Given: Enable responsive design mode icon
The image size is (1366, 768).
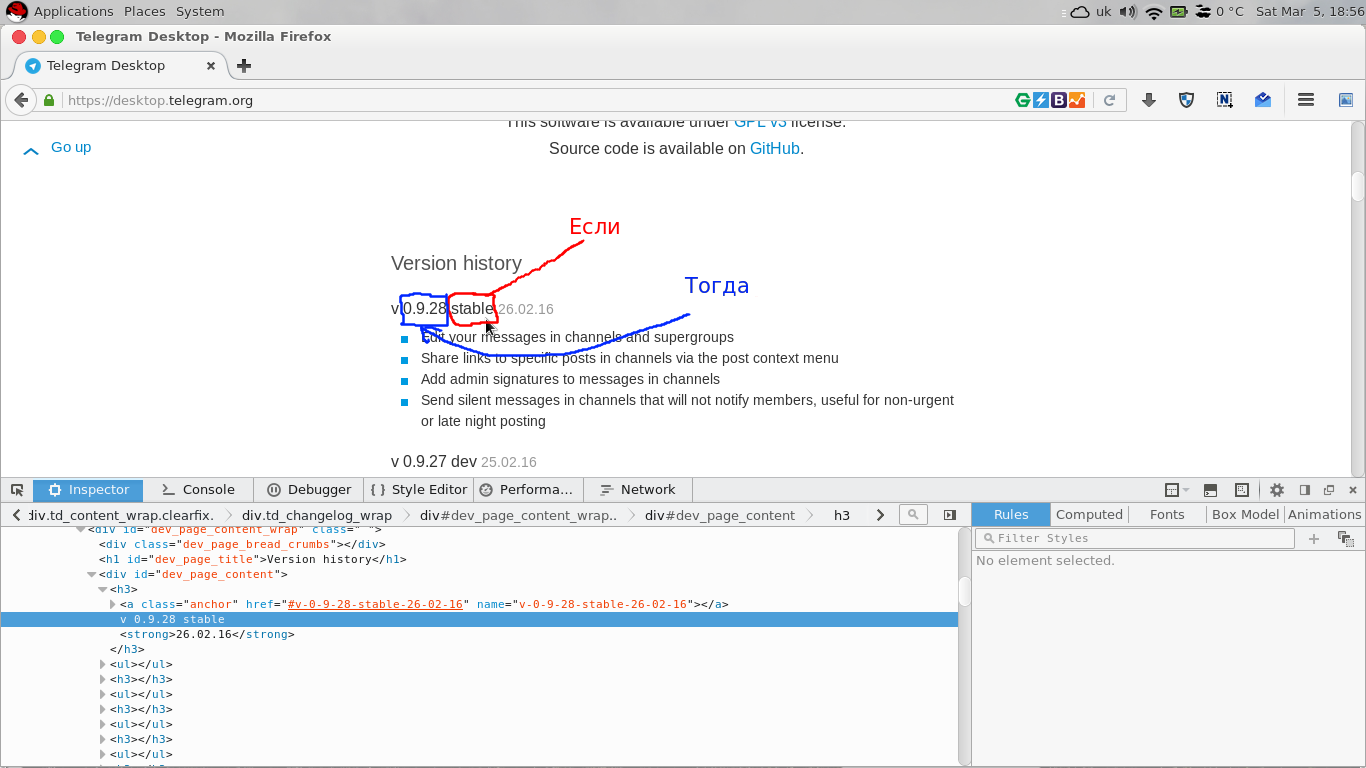Looking at the screenshot, I should (1241, 490).
